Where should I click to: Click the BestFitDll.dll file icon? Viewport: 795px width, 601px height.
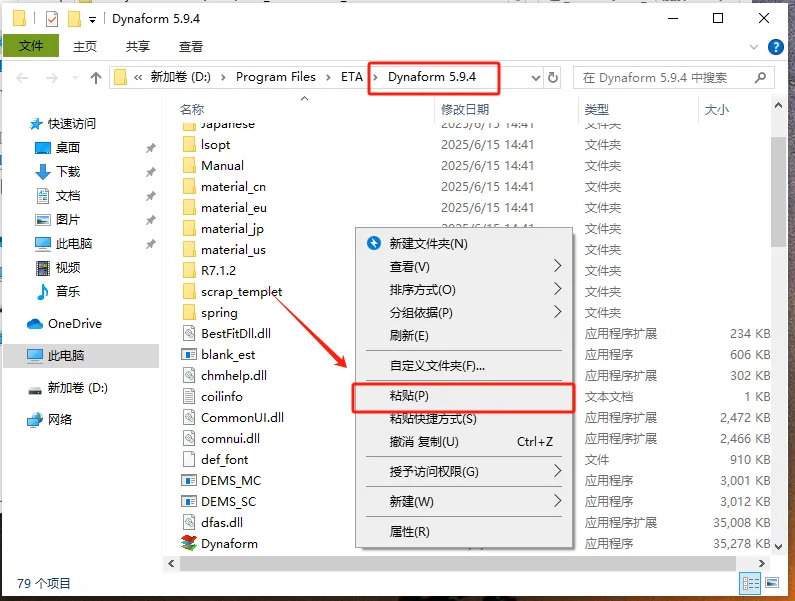189,333
